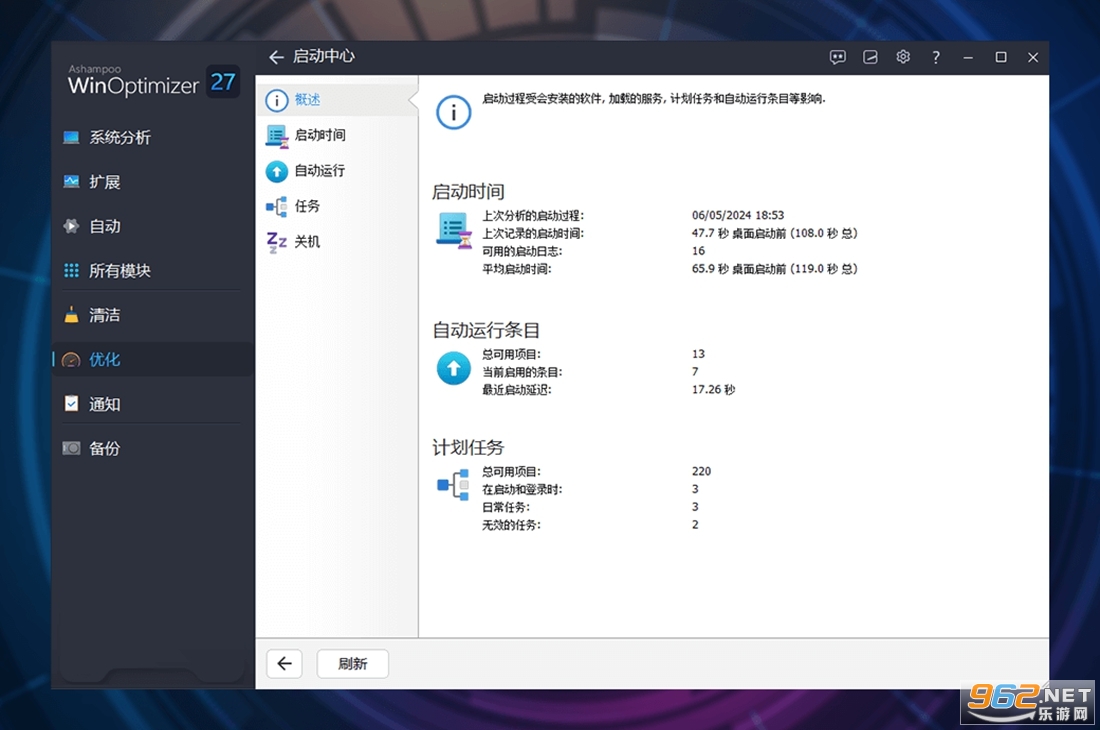
Task: Open help question mark icon
Action: coord(936,58)
